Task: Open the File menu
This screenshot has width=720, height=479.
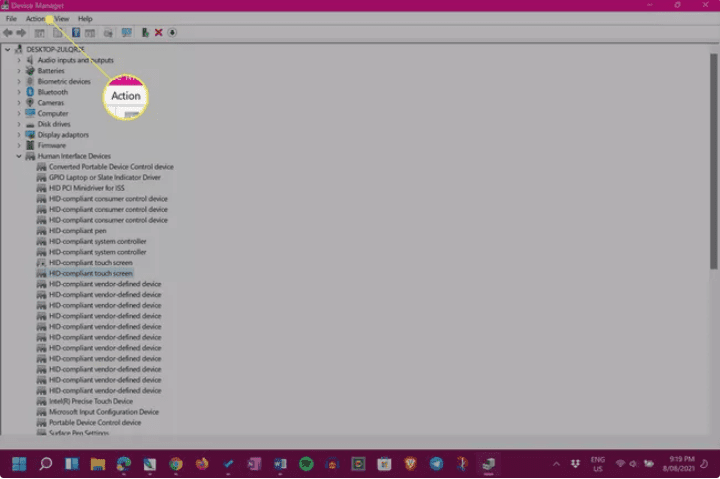Action: pyautogui.click(x=11, y=19)
